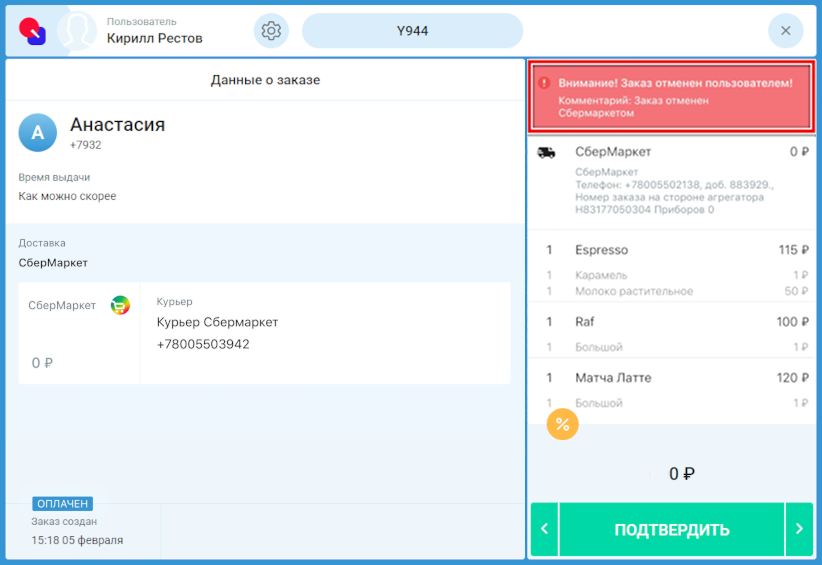Click the user name Кирилл Рестов
This screenshot has width=822, height=565.
tap(155, 38)
